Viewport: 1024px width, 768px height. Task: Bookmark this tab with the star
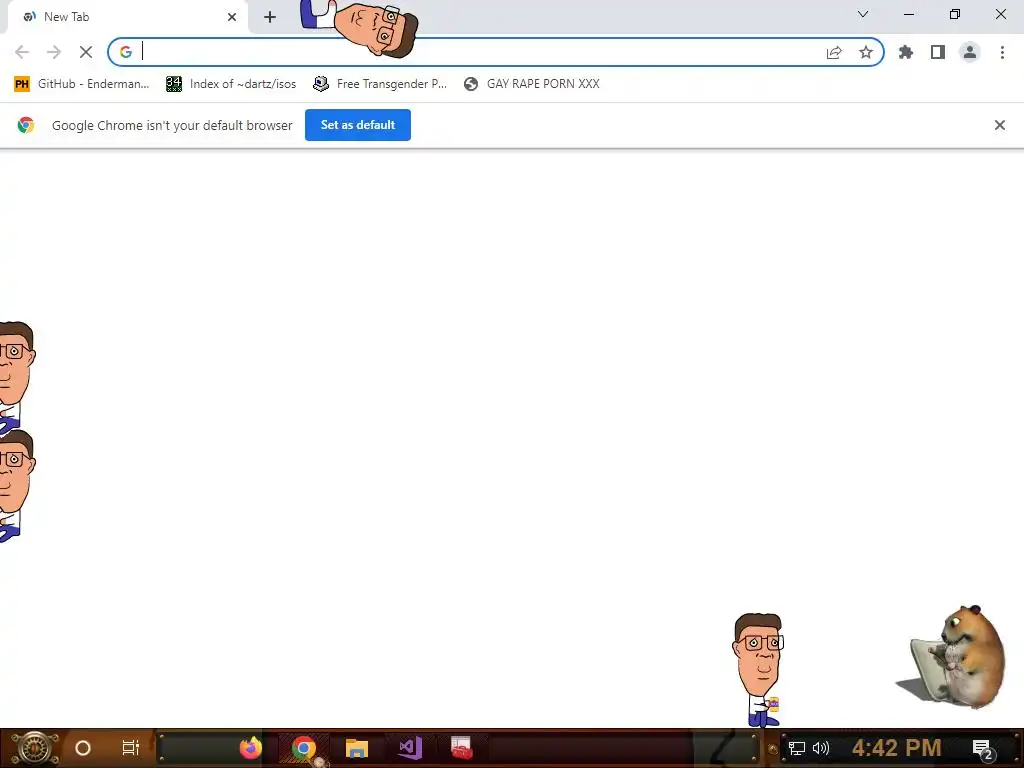(866, 52)
